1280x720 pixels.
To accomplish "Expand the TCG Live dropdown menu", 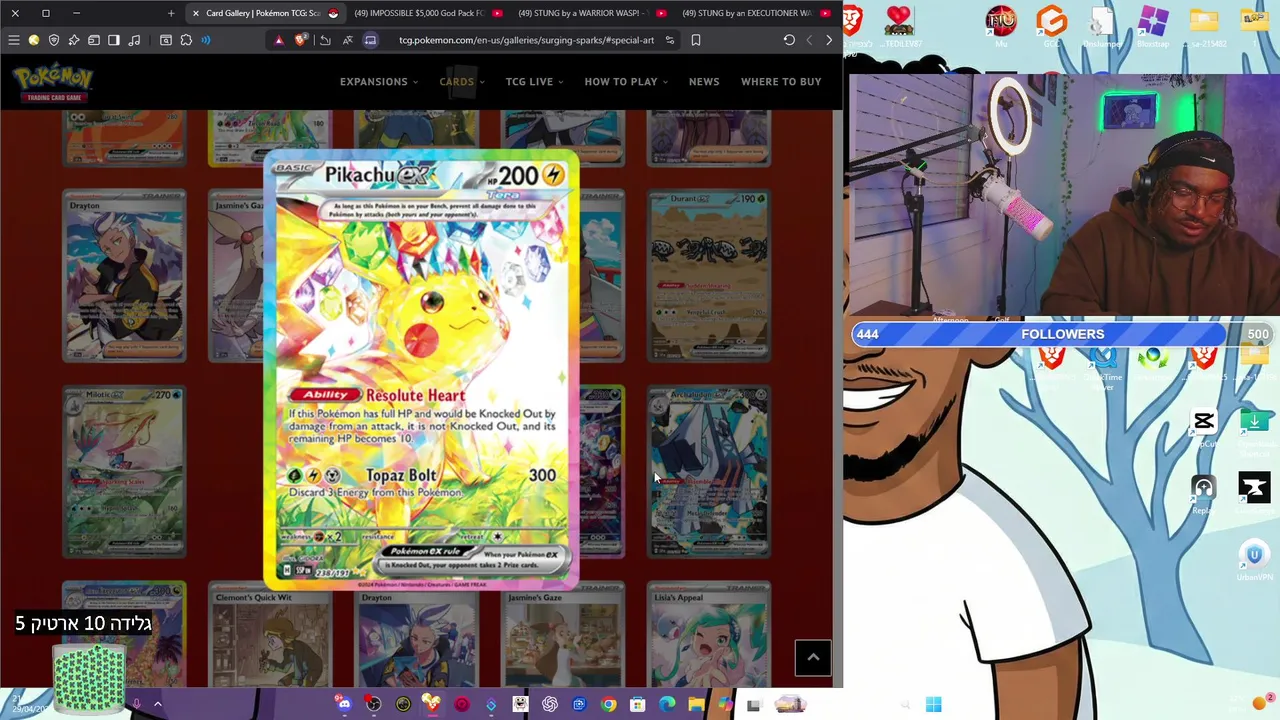I will [534, 82].
